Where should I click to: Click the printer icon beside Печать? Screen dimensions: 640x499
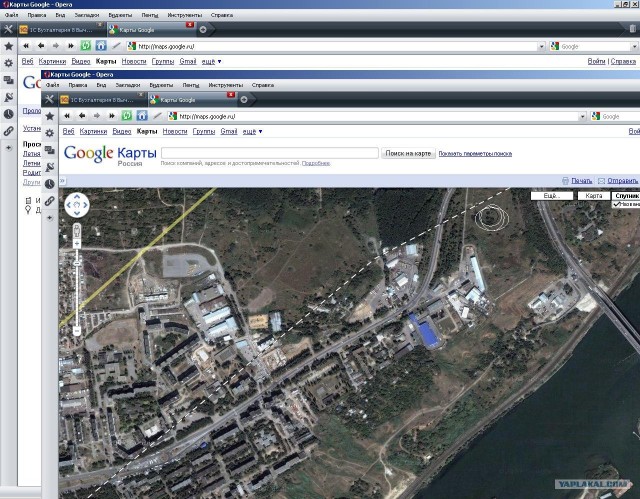pyautogui.click(x=565, y=181)
